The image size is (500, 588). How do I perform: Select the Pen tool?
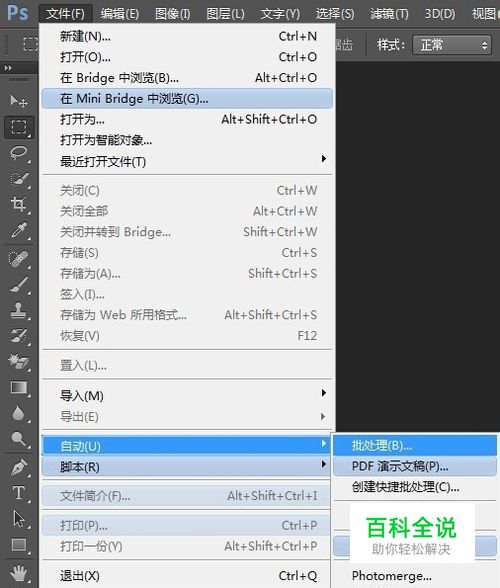pos(19,467)
